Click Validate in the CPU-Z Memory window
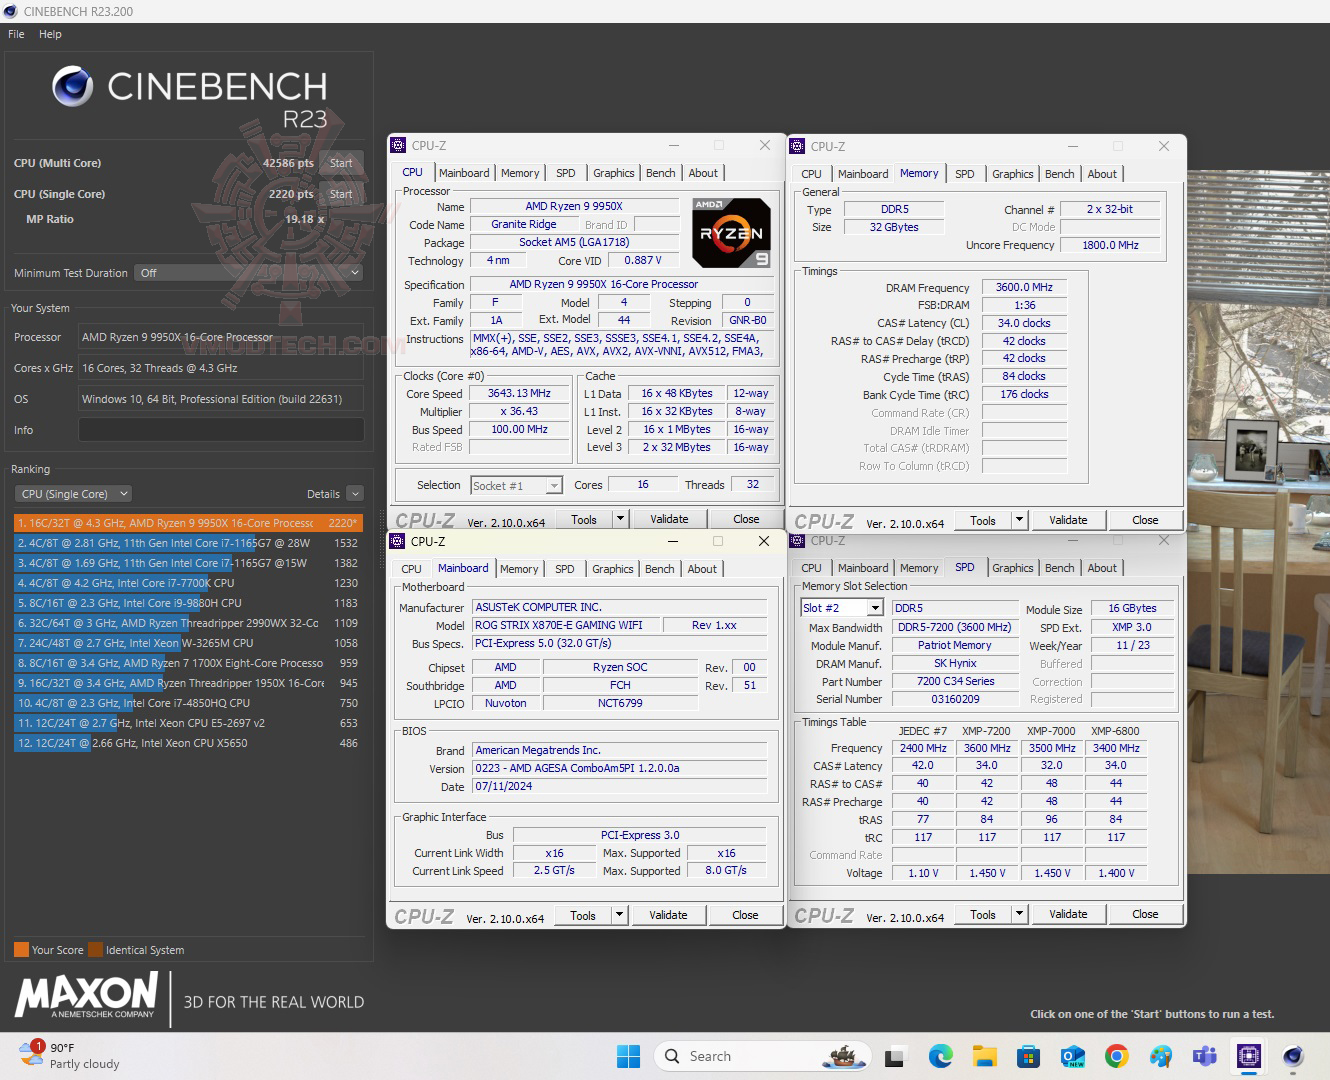Image resolution: width=1330 pixels, height=1080 pixels. (1068, 519)
